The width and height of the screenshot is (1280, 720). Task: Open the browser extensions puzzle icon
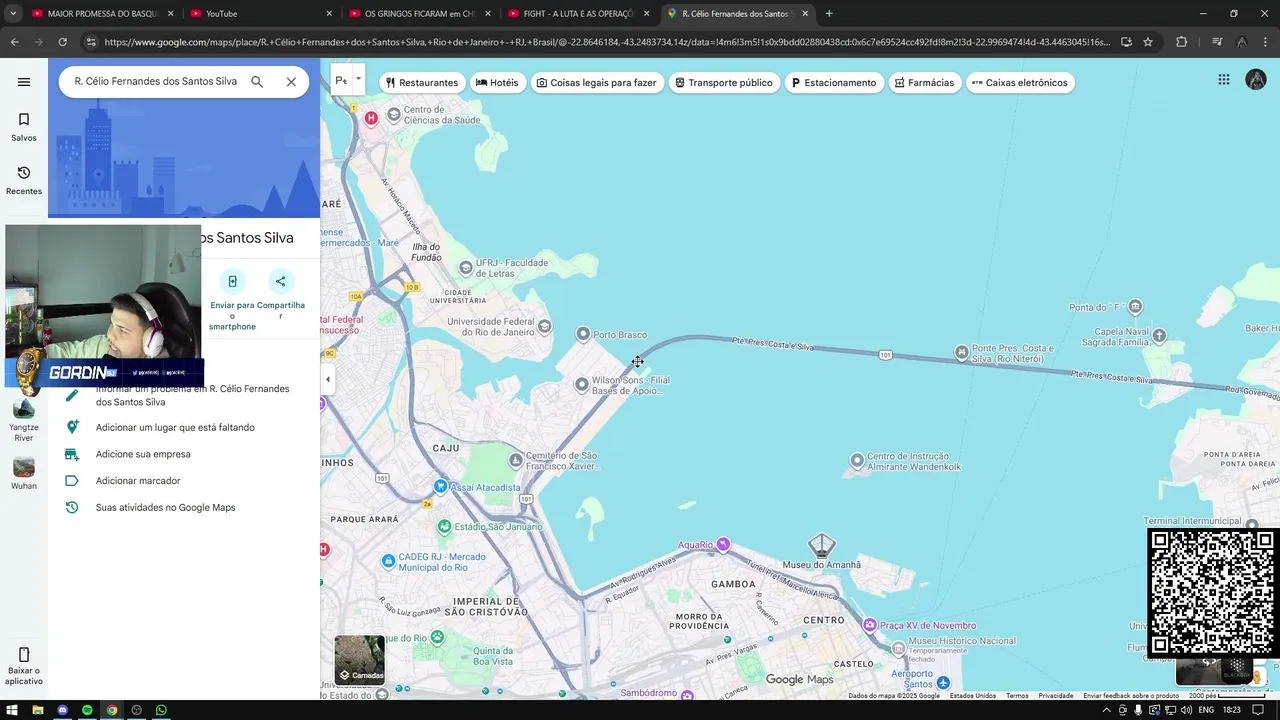point(1181,42)
